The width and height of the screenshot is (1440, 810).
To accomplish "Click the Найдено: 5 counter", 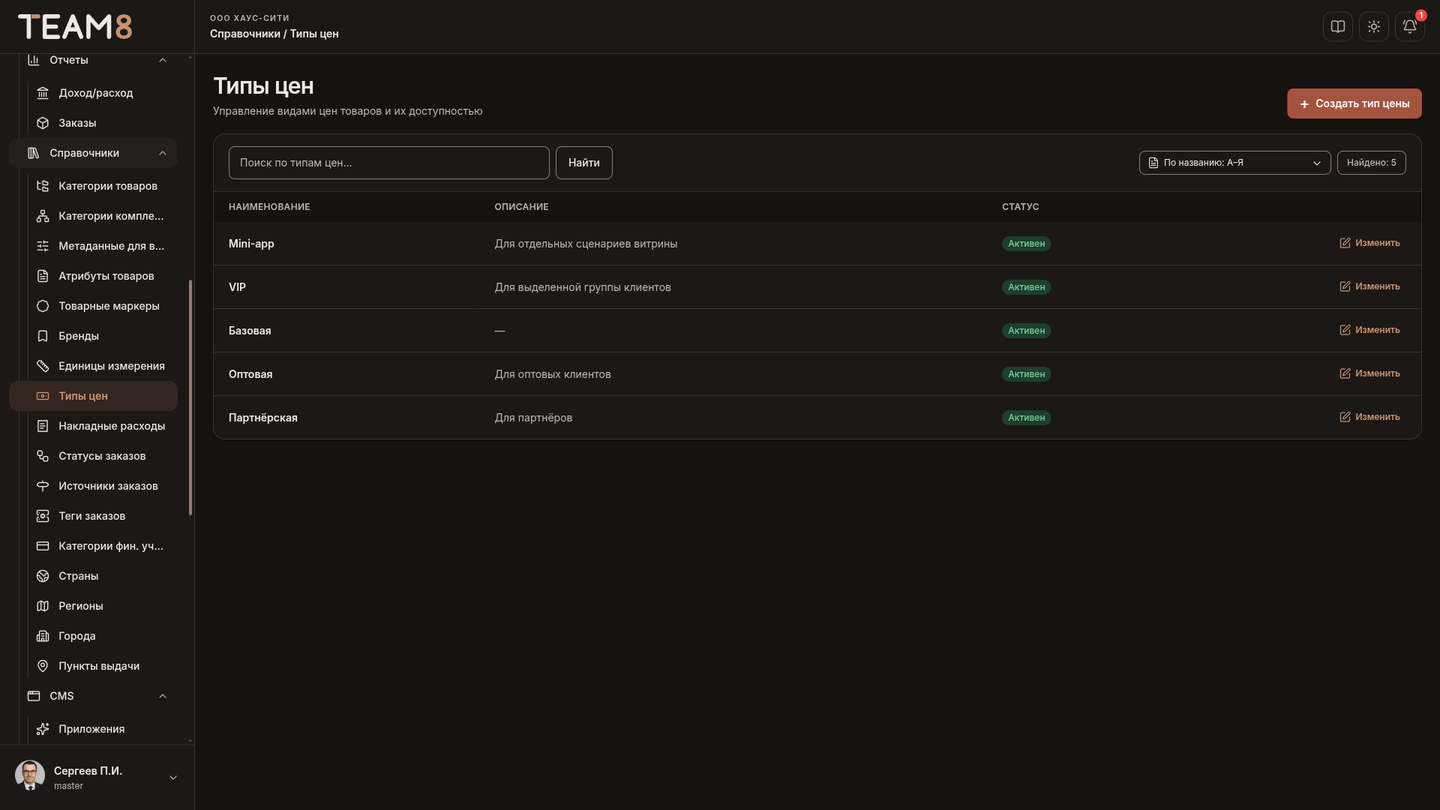I will [x=1372, y=163].
